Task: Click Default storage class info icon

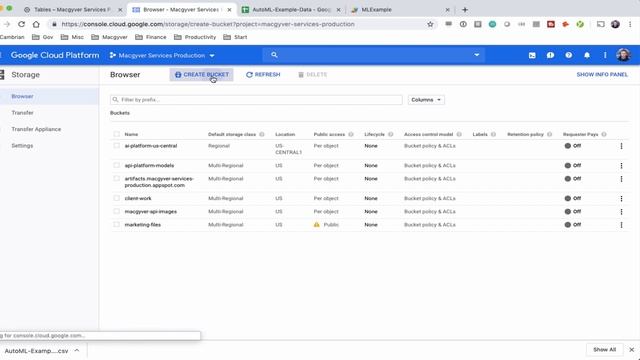Action: coord(262,134)
